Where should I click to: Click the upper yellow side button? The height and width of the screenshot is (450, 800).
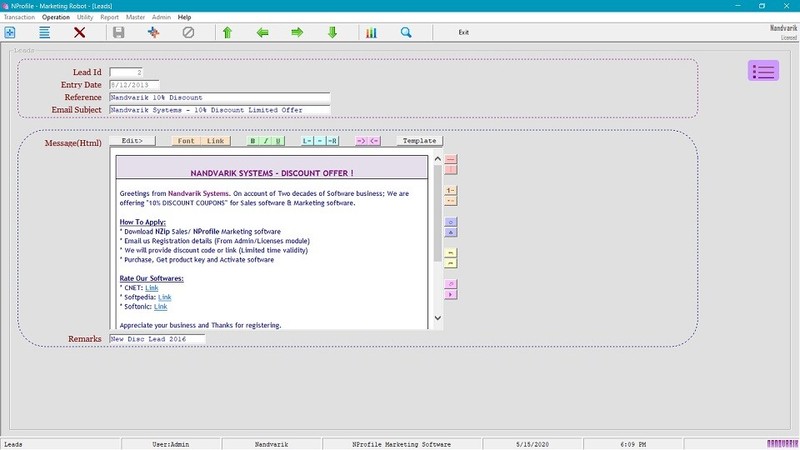click(451, 253)
